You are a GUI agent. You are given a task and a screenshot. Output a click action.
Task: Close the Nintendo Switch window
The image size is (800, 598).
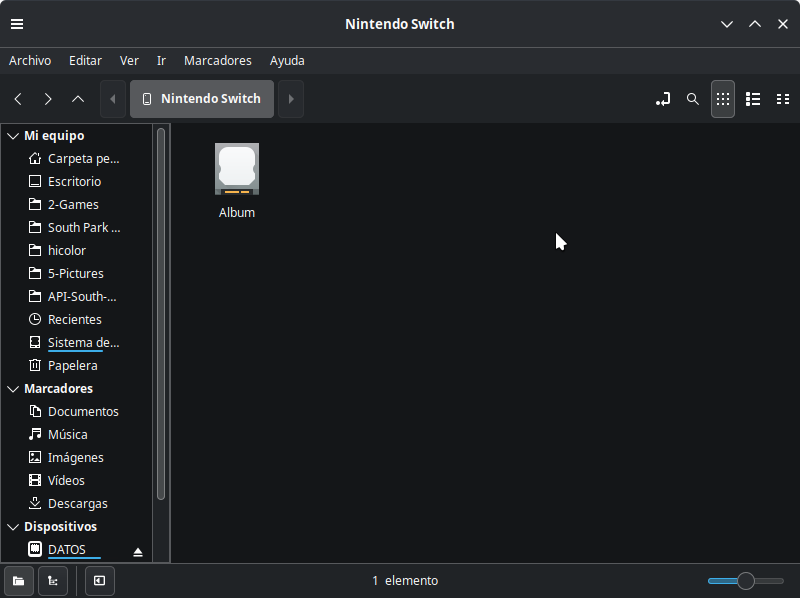click(x=783, y=24)
